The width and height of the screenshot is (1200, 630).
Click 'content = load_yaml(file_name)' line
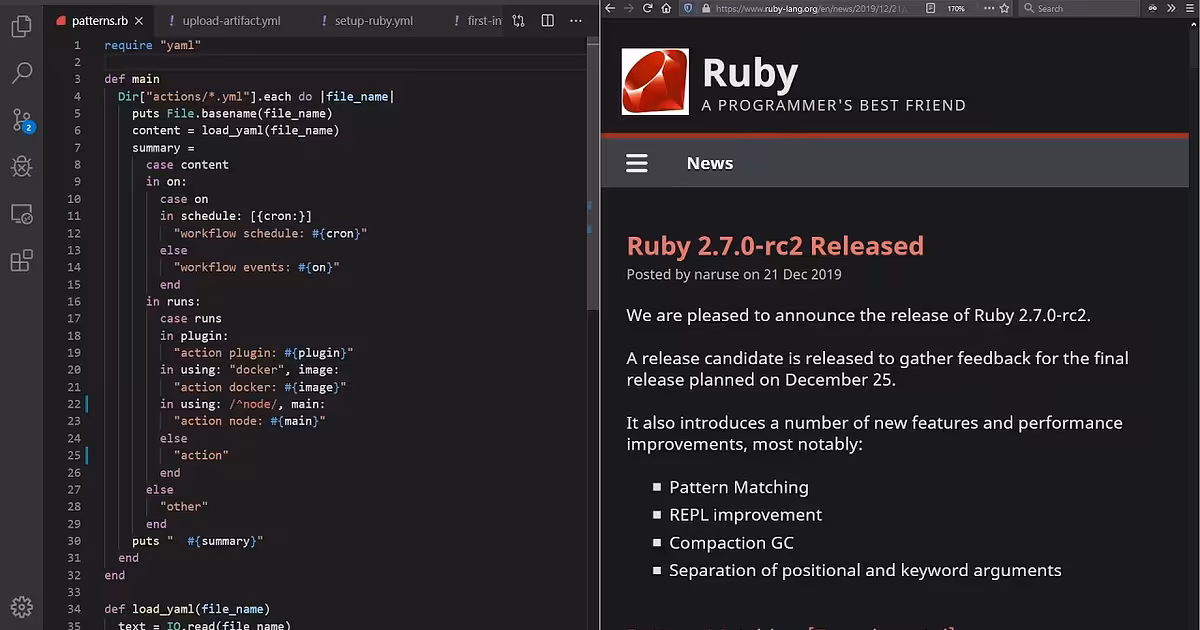[236, 130]
